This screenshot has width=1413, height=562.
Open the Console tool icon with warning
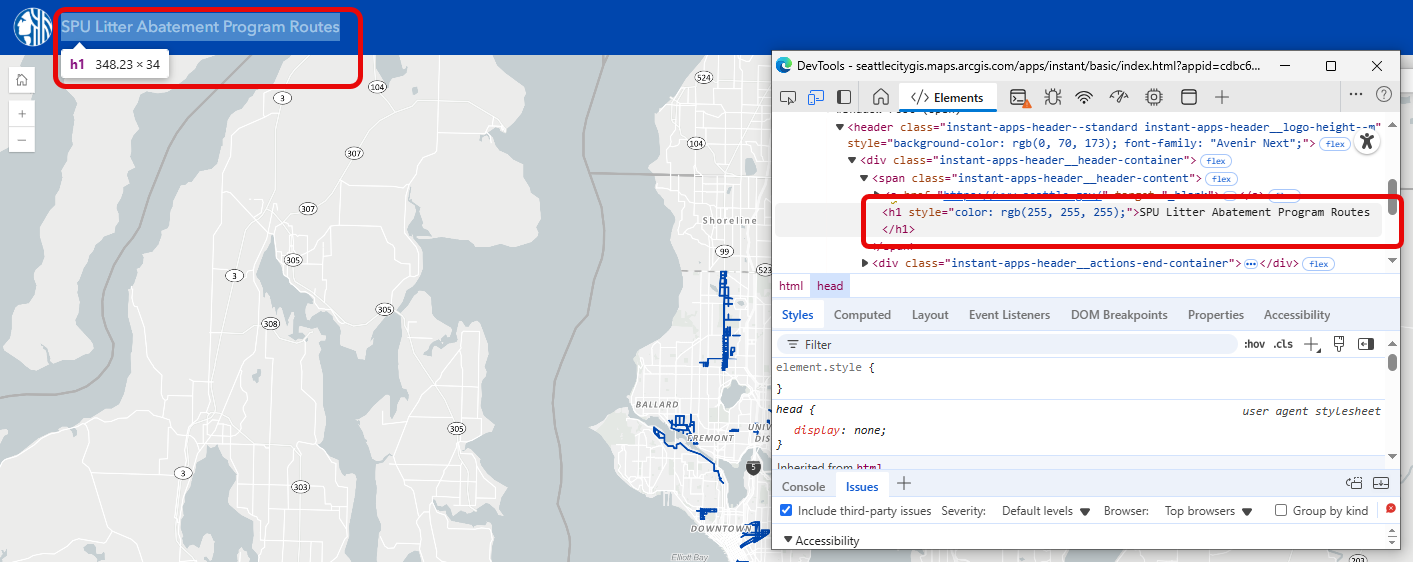pyautogui.click(x=1019, y=97)
